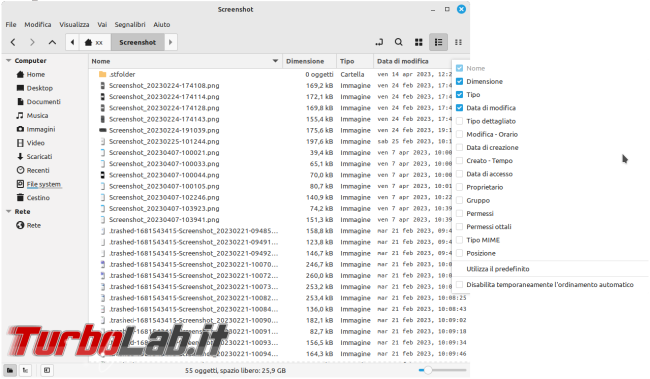The image size is (650, 379).
Task: Uncheck the Tipo column checkbox
Action: [459, 95]
